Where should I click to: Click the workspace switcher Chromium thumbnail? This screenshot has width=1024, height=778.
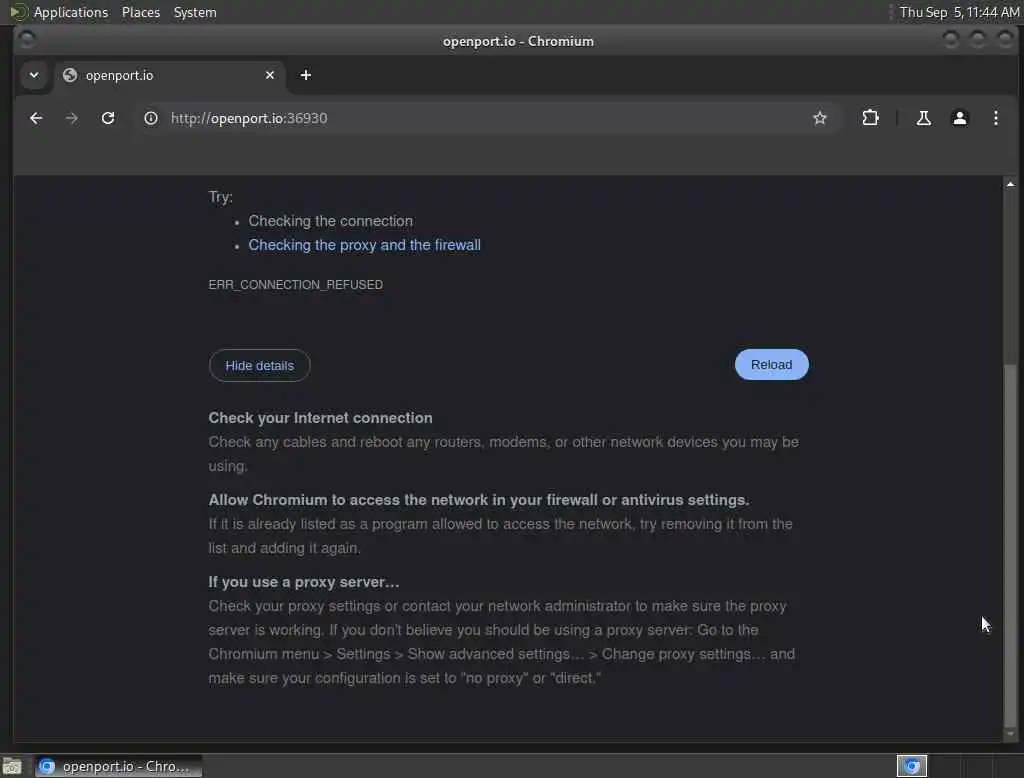click(x=912, y=766)
